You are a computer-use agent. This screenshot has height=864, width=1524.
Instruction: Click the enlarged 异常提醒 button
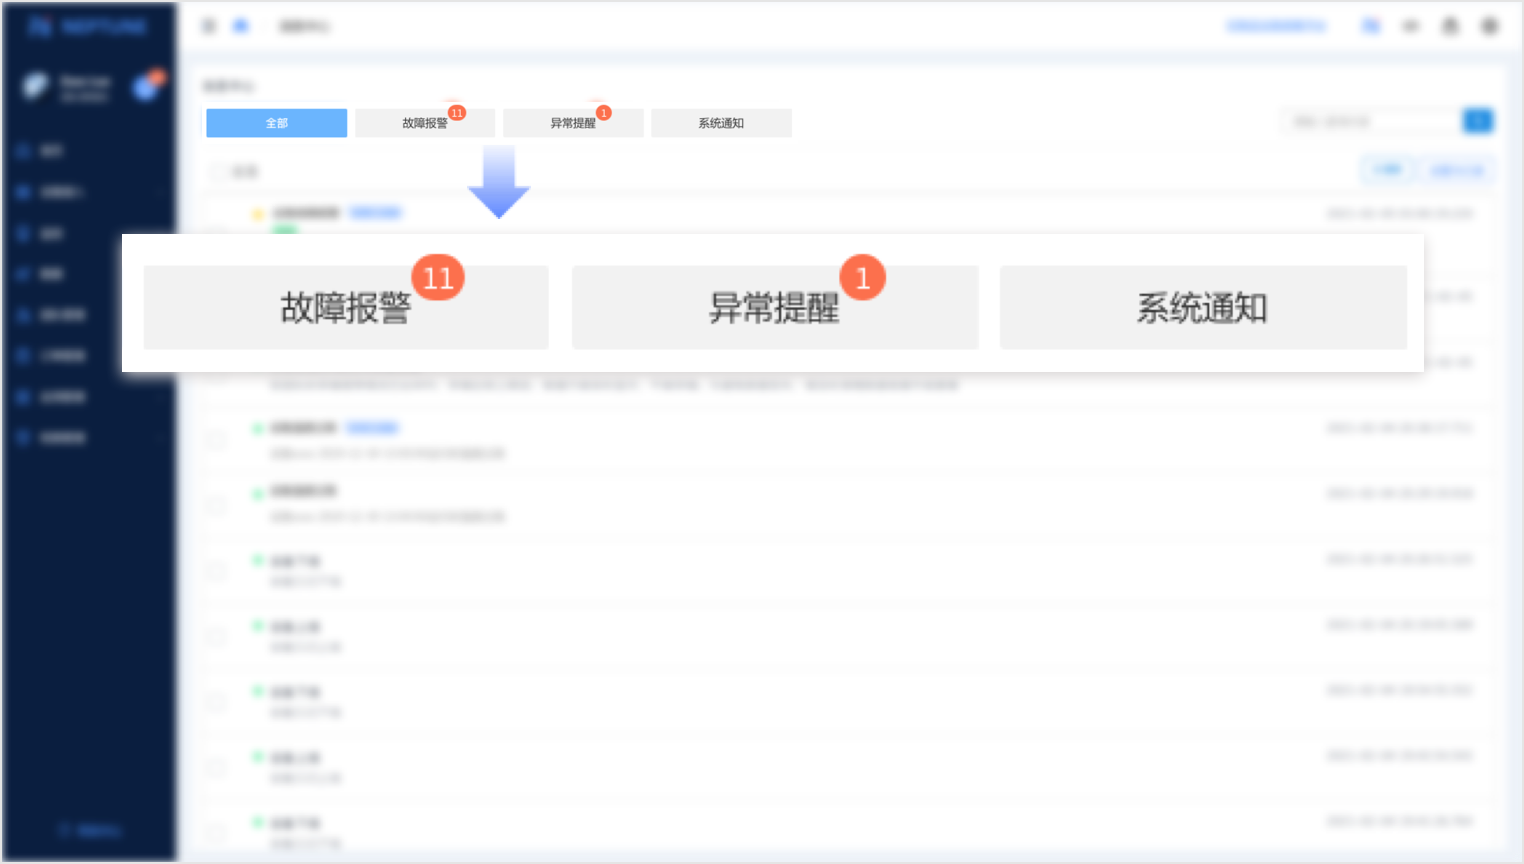pyautogui.click(x=775, y=308)
